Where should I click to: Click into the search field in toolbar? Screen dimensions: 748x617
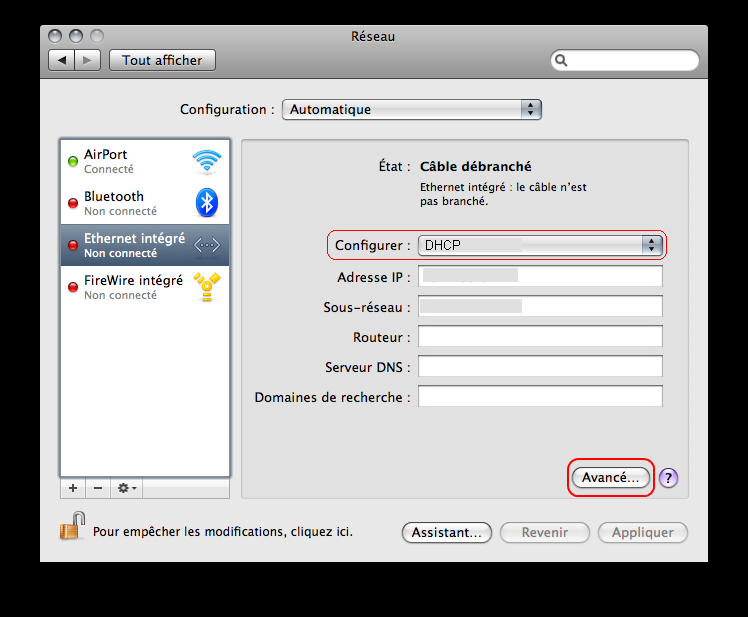click(x=625, y=60)
